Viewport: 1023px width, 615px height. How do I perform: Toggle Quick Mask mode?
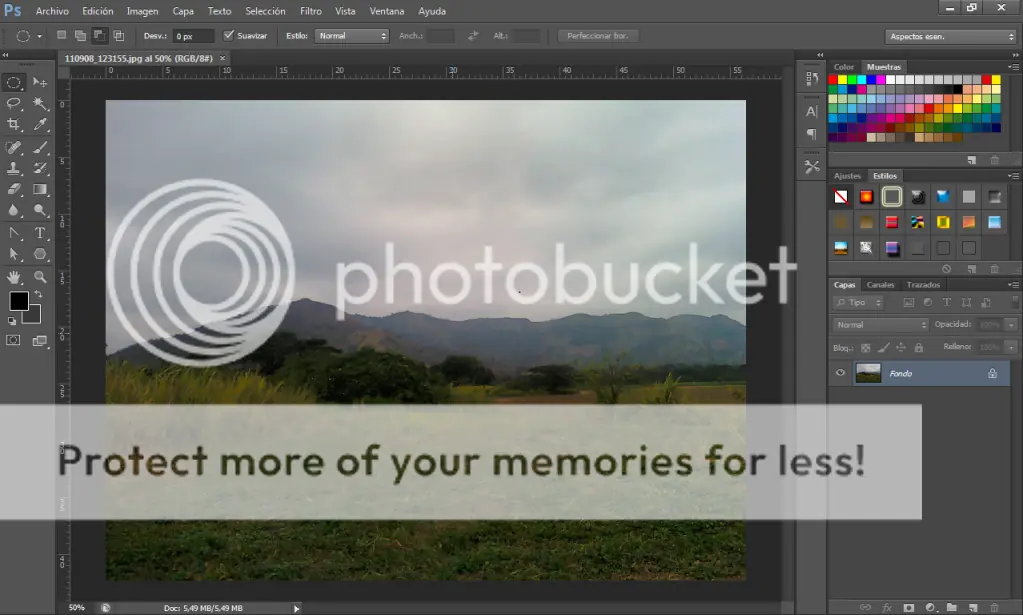click(x=13, y=340)
